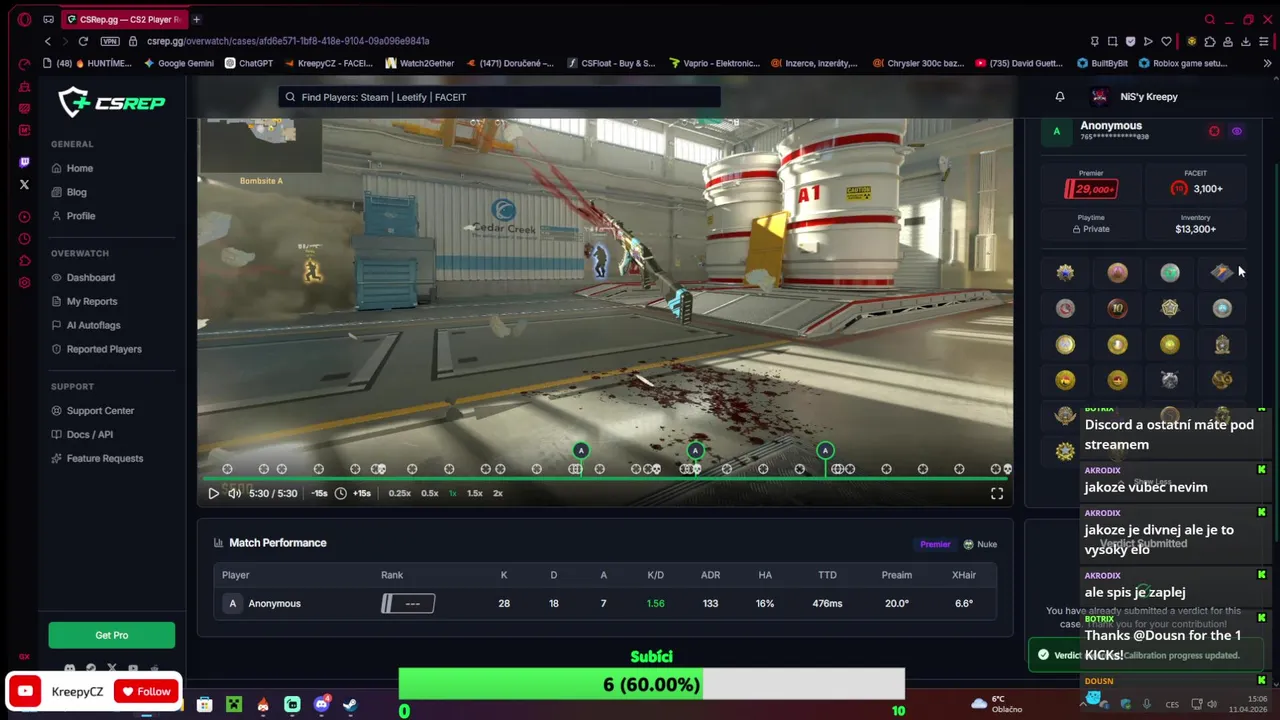
Task: Click the green replay progress bar
Action: 605,479
